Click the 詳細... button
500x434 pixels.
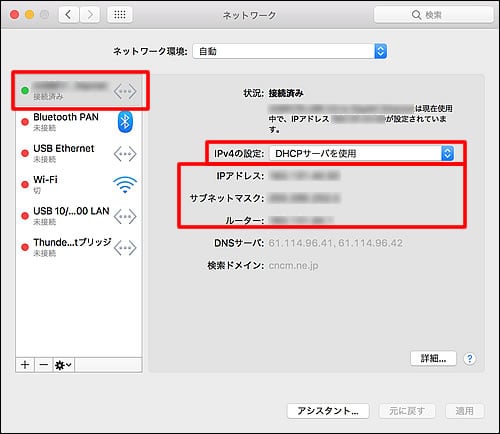pyautogui.click(x=433, y=359)
